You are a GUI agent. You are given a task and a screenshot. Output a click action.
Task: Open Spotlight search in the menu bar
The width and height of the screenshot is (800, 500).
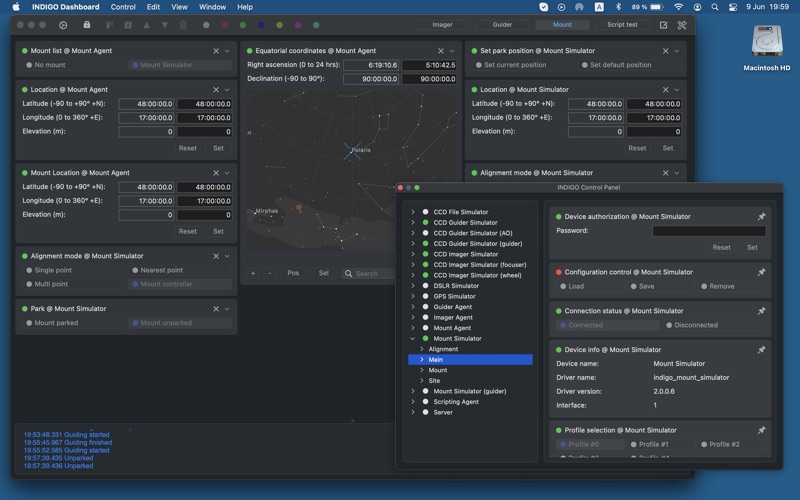[715, 7]
